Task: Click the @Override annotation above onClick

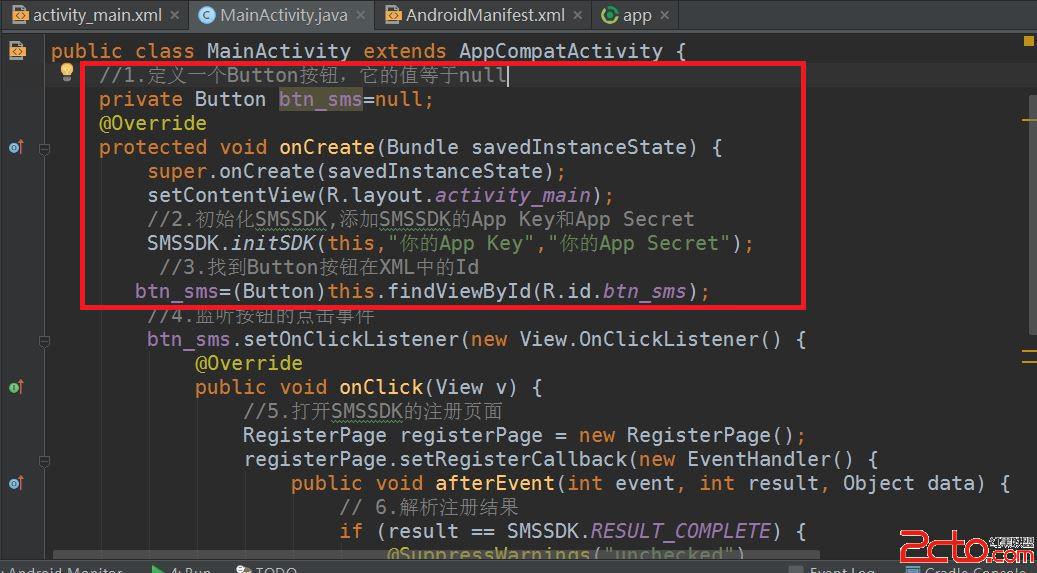Action: coord(249,363)
